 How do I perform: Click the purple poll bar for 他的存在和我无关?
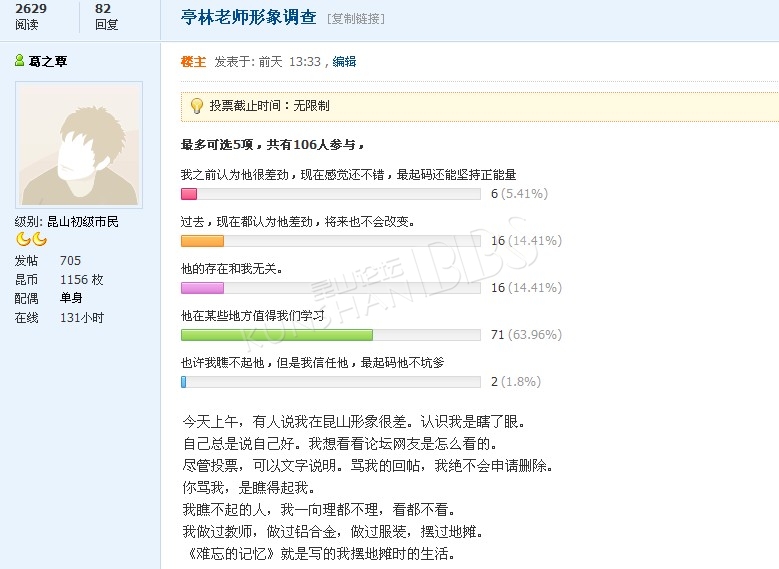(202, 288)
